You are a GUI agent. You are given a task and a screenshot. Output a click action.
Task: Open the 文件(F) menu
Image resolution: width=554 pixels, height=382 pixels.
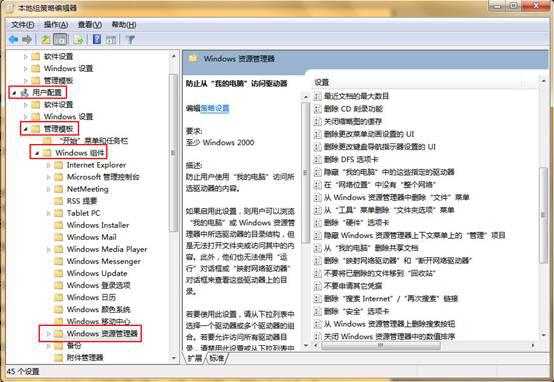(x=23, y=25)
